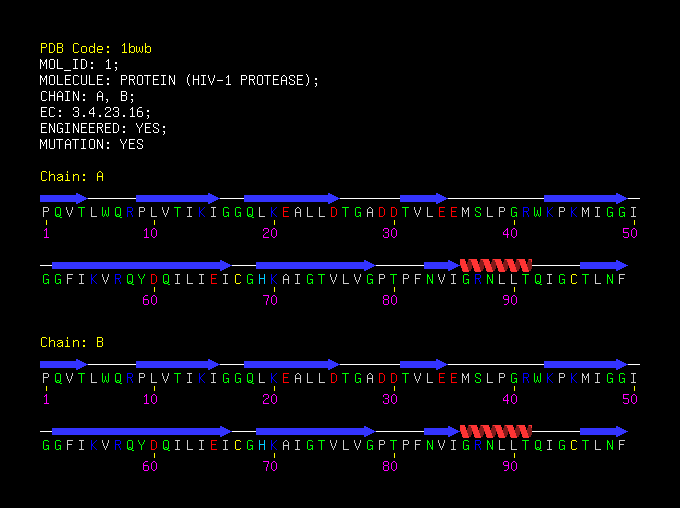Image resolution: width=680 pixels, height=508 pixels.
Task: Click the first strand arrow above PQVT, Chain B
Action: [x=64, y=364]
